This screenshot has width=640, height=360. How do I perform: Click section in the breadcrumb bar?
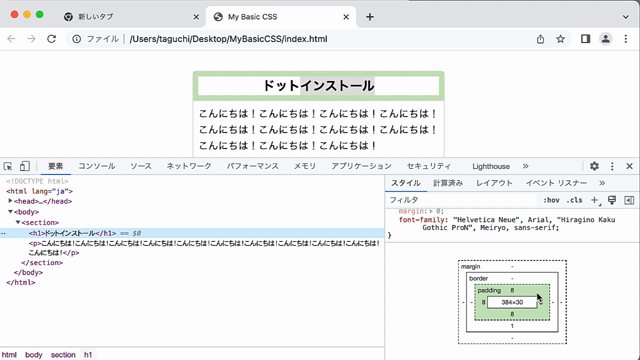coord(63,355)
